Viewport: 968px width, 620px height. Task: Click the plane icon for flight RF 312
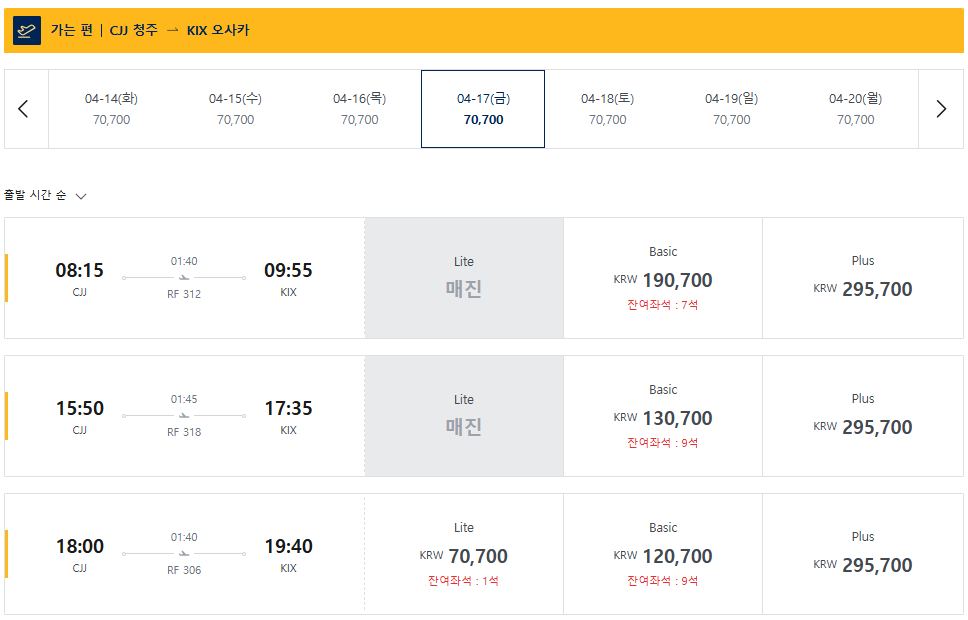(x=184, y=277)
